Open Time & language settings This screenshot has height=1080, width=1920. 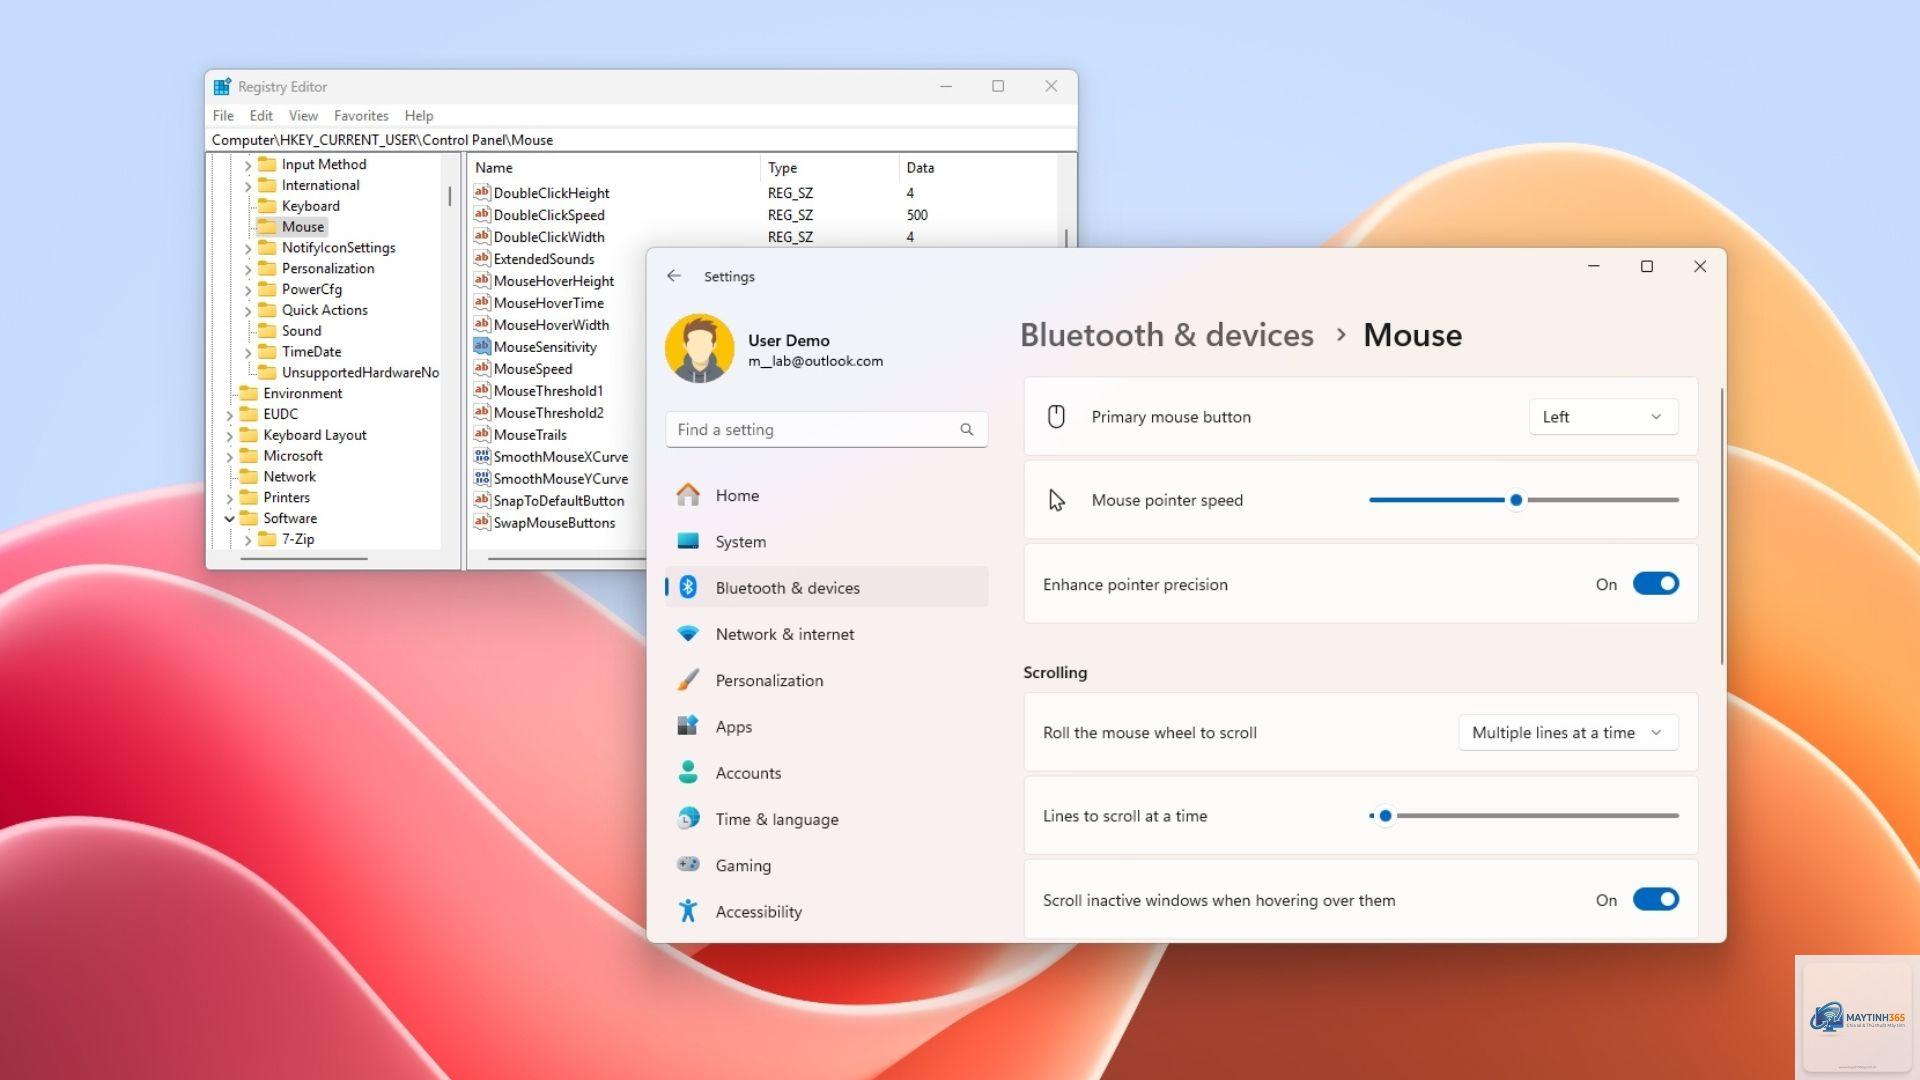coord(826,819)
